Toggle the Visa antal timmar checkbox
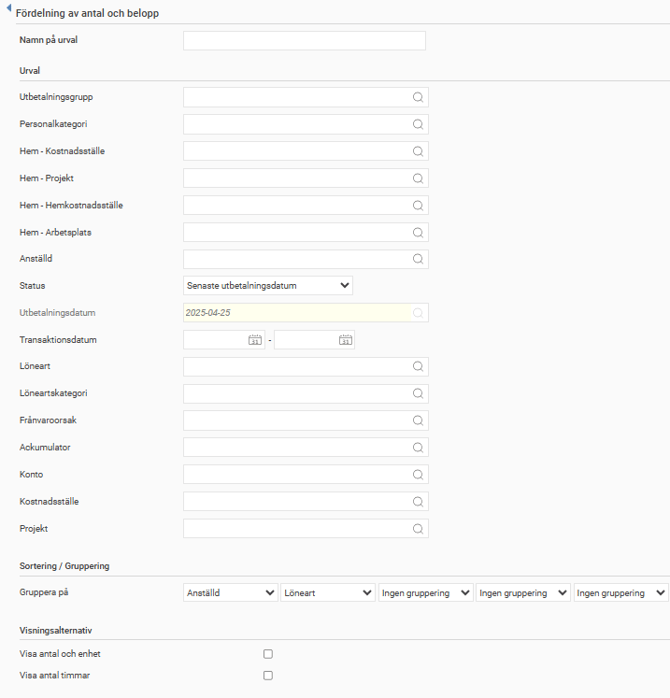The width and height of the screenshot is (670, 698). [x=268, y=676]
